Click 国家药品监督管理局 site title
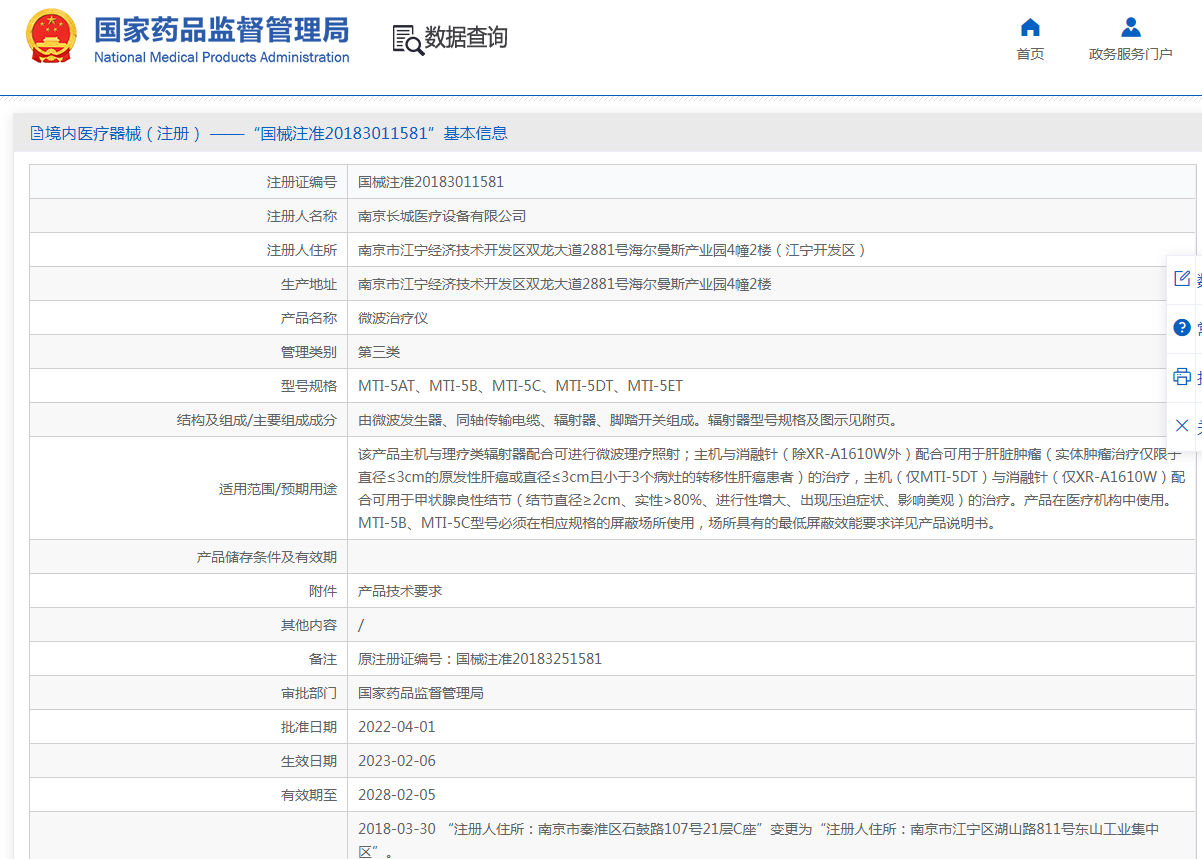The width and height of the screenshot is (1202, 859). 222,29
